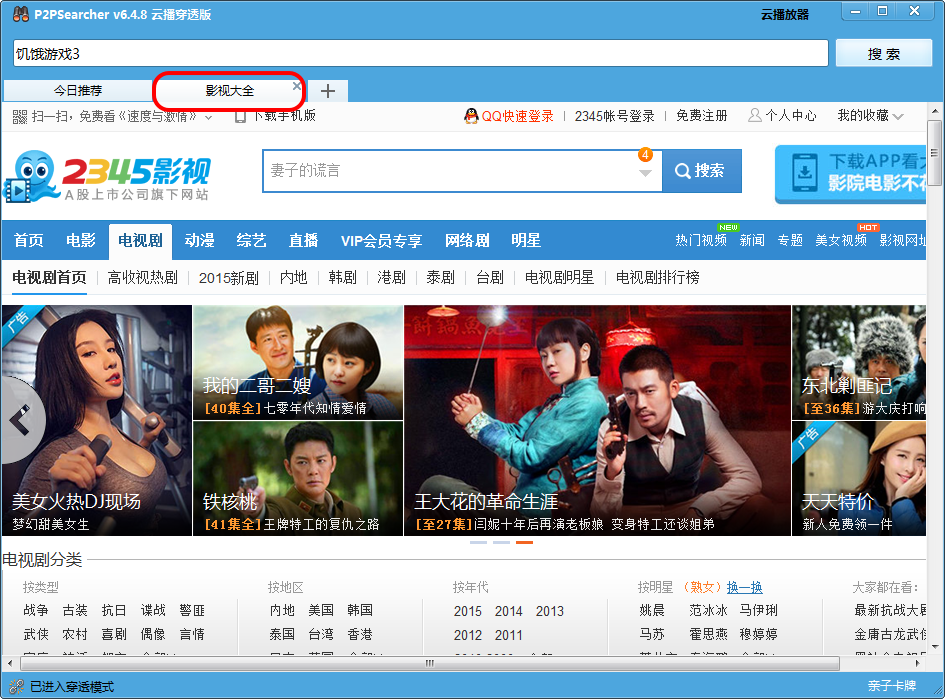Select first carousel indicator dot

pyautogui.click(x=479, y=542)
